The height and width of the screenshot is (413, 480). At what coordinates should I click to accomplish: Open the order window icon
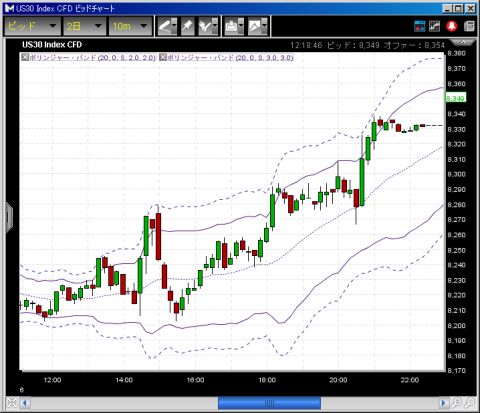(x=419, y=26)
